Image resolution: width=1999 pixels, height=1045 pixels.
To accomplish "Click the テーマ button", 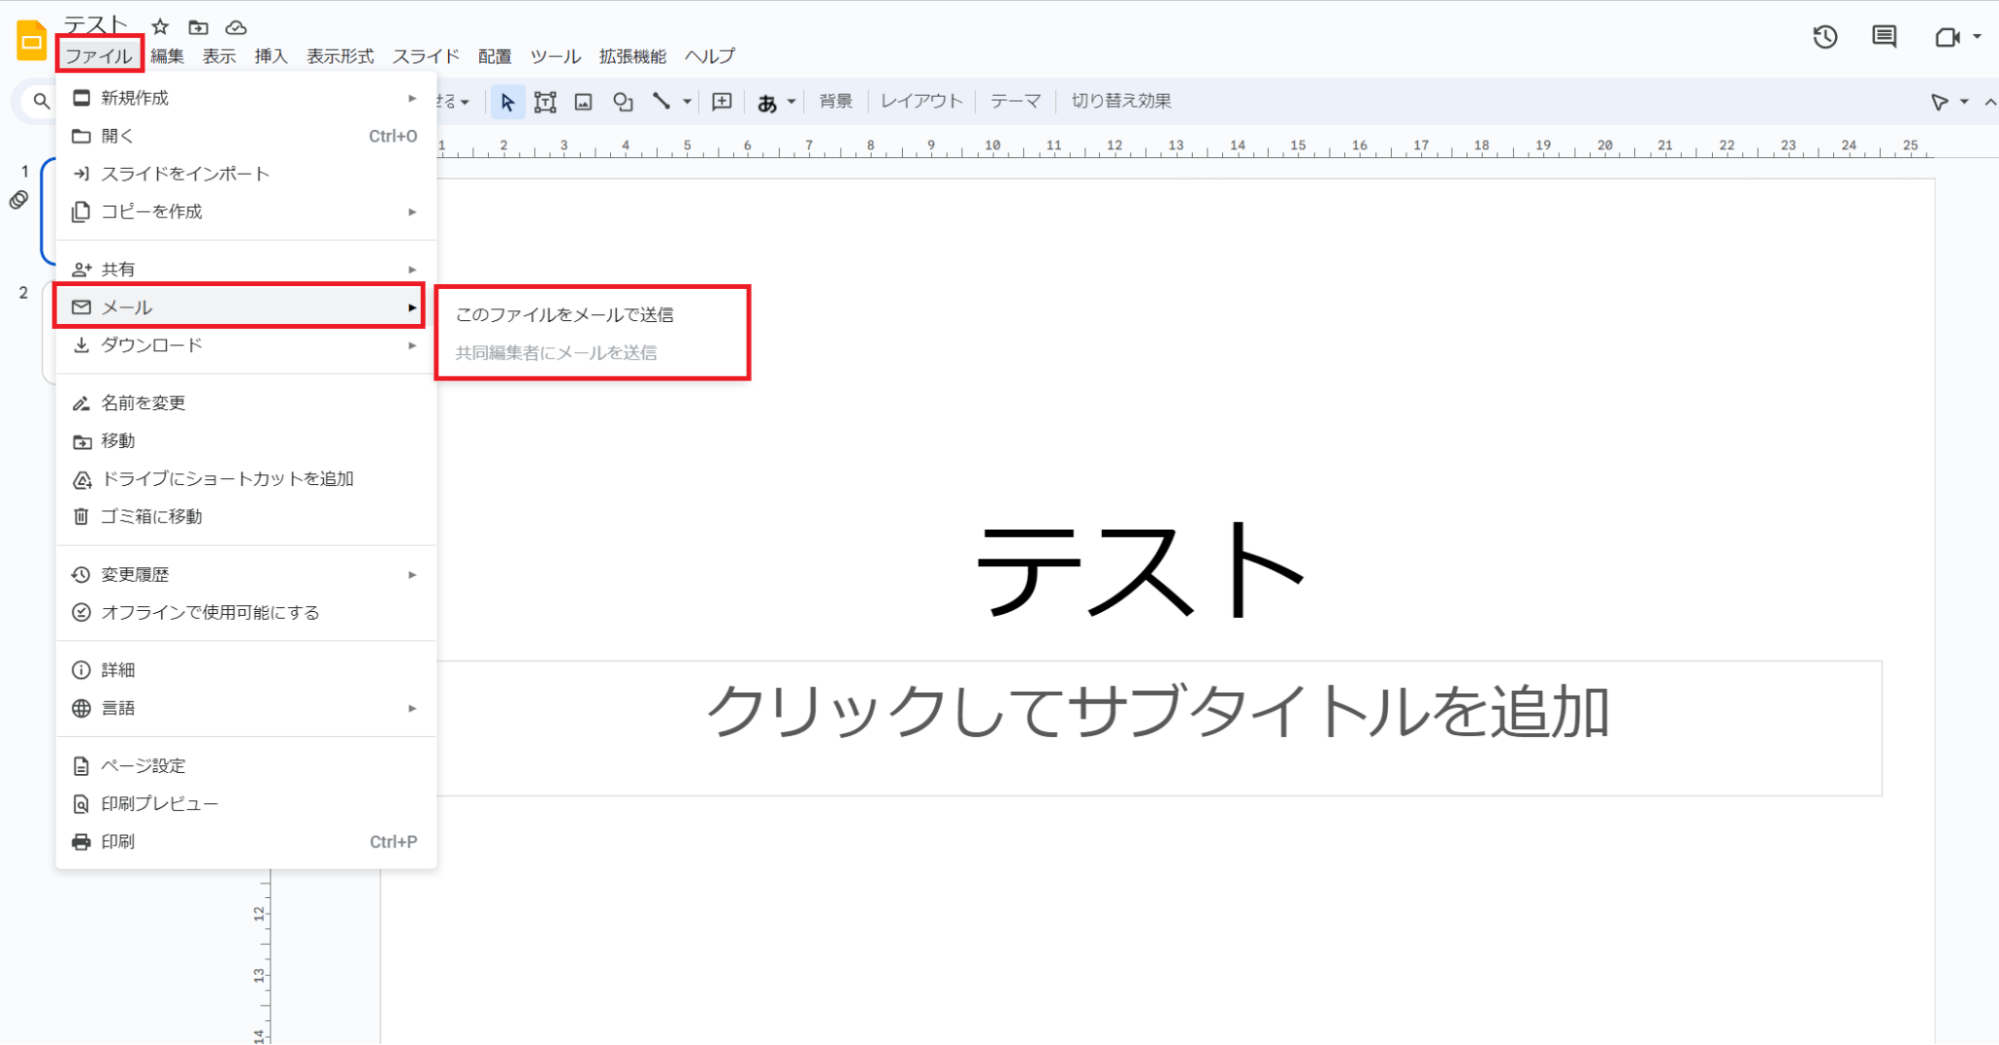I will (1015, 101).
